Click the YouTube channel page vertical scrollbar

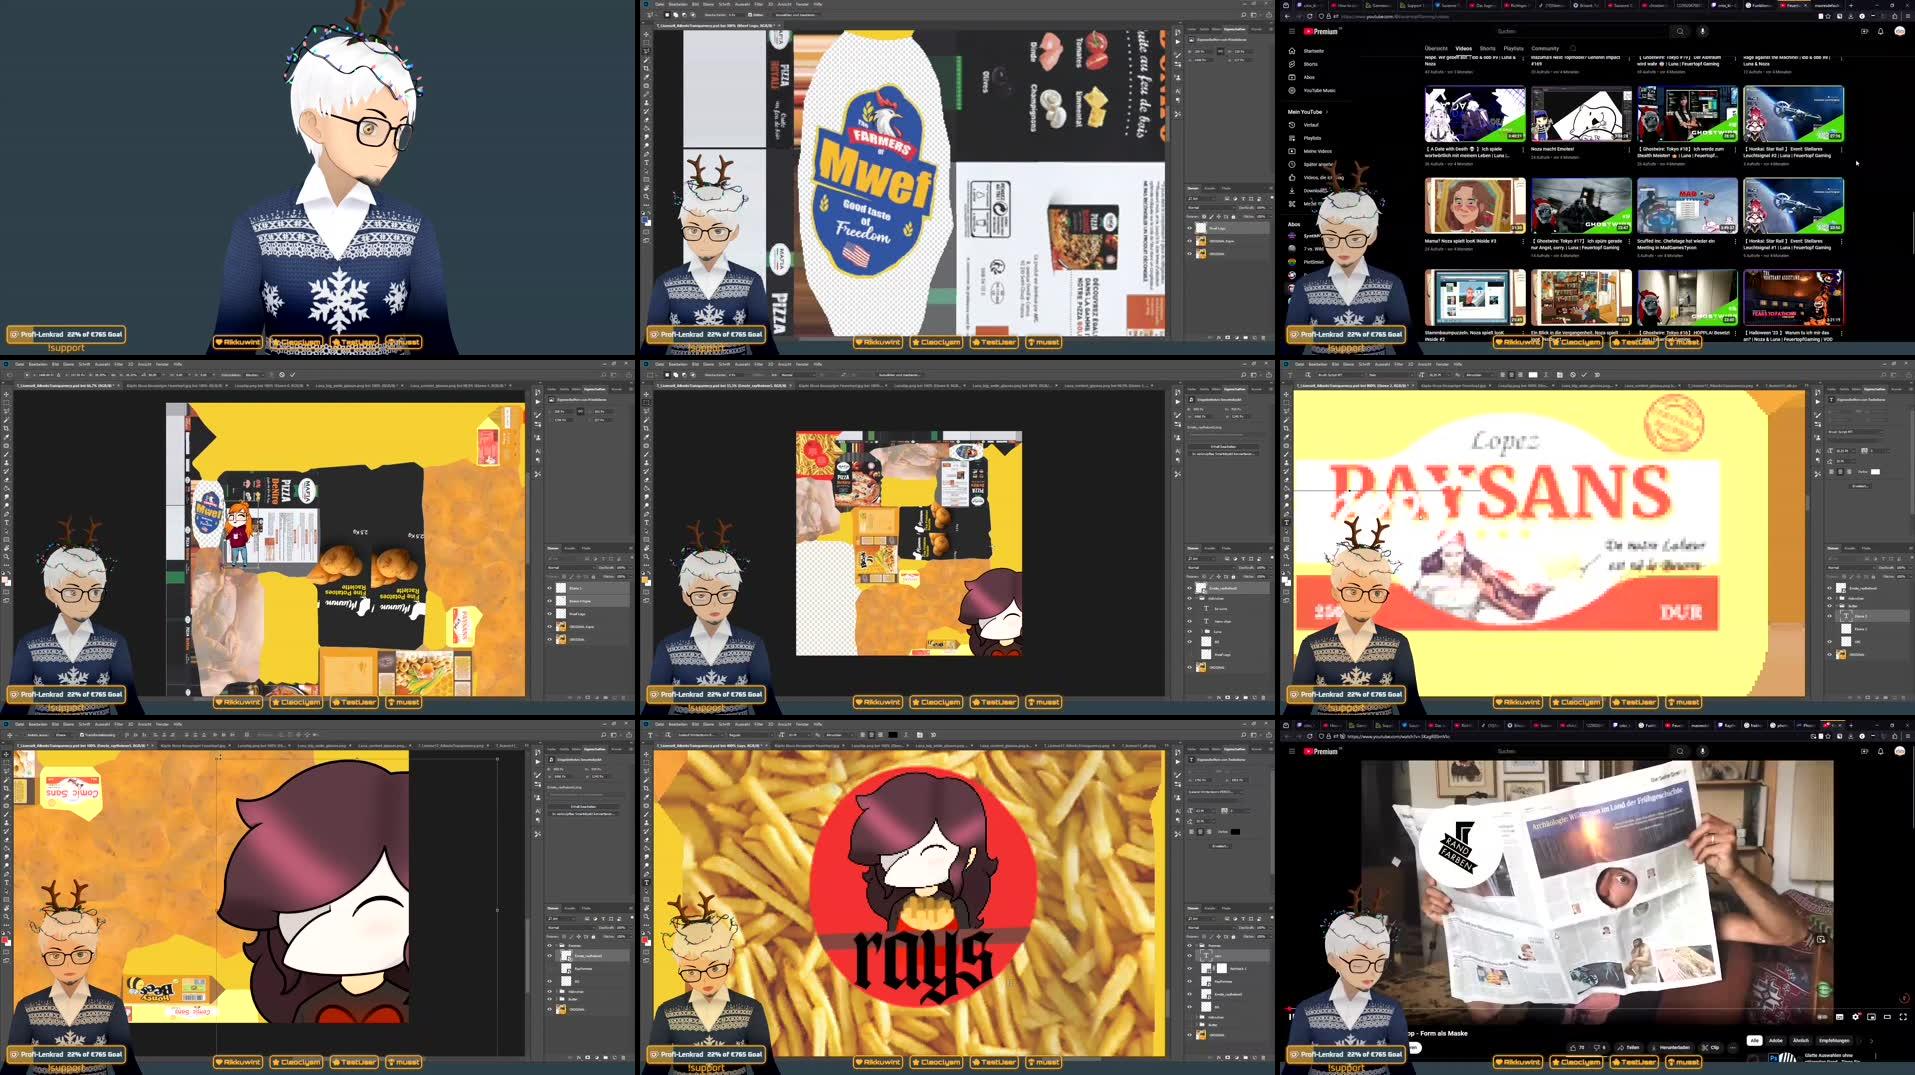tap(1911, 232)
